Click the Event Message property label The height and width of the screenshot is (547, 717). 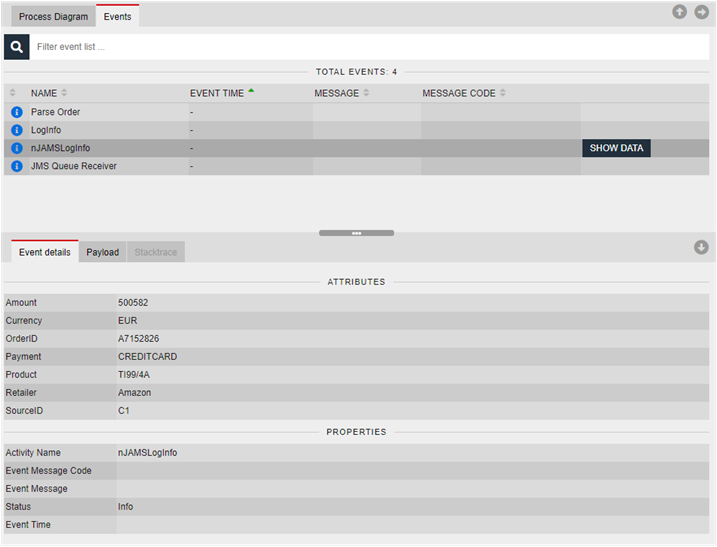37,489
